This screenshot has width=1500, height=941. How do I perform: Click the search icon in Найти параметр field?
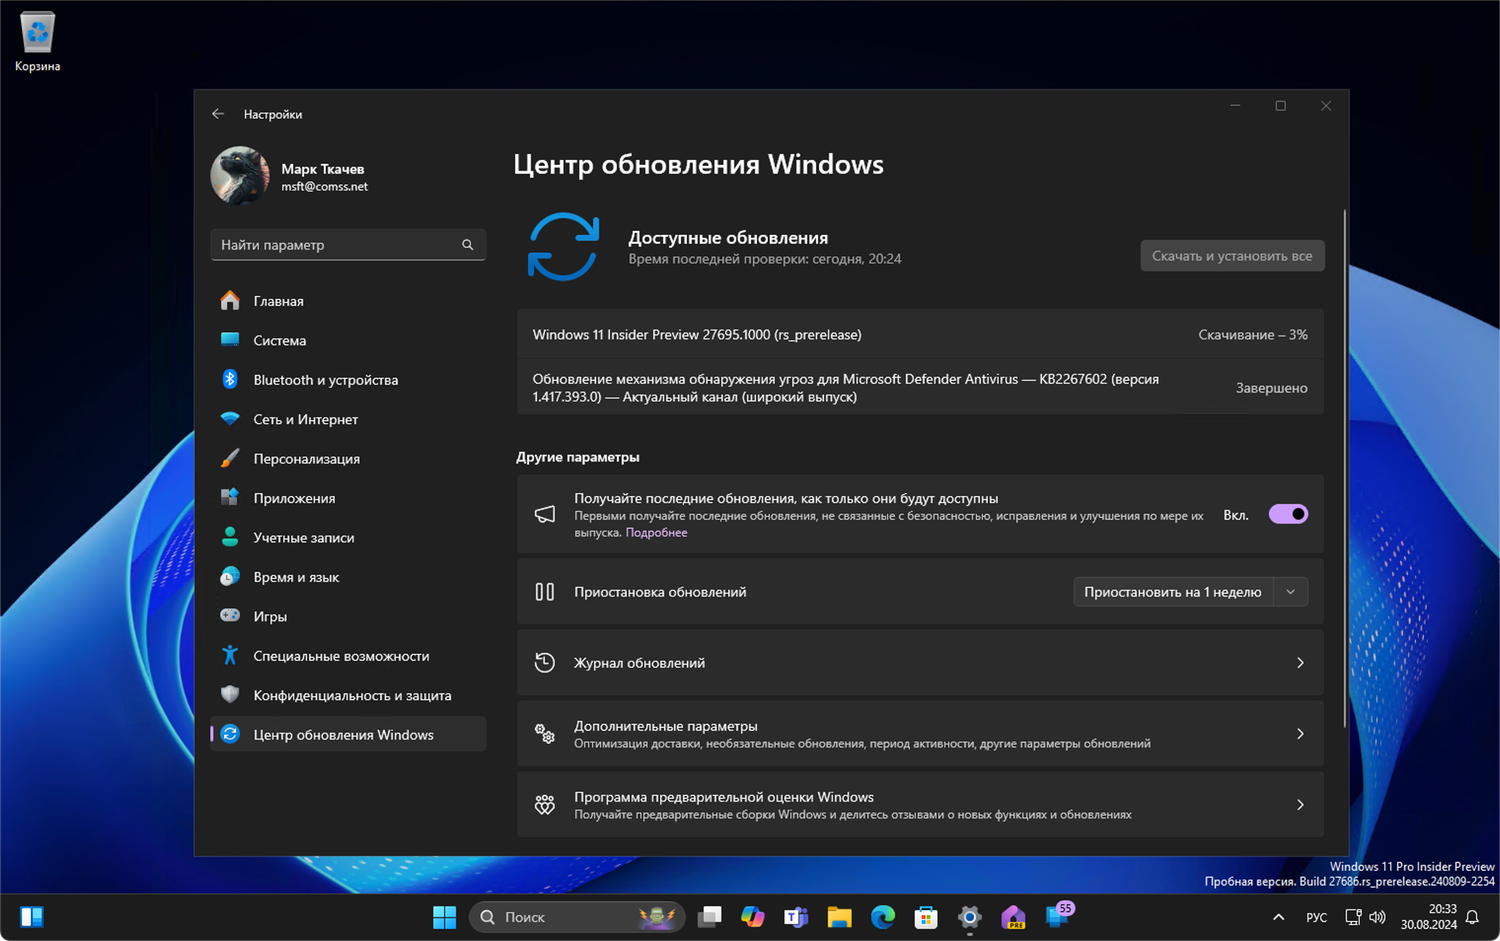[x=467, y=244]
